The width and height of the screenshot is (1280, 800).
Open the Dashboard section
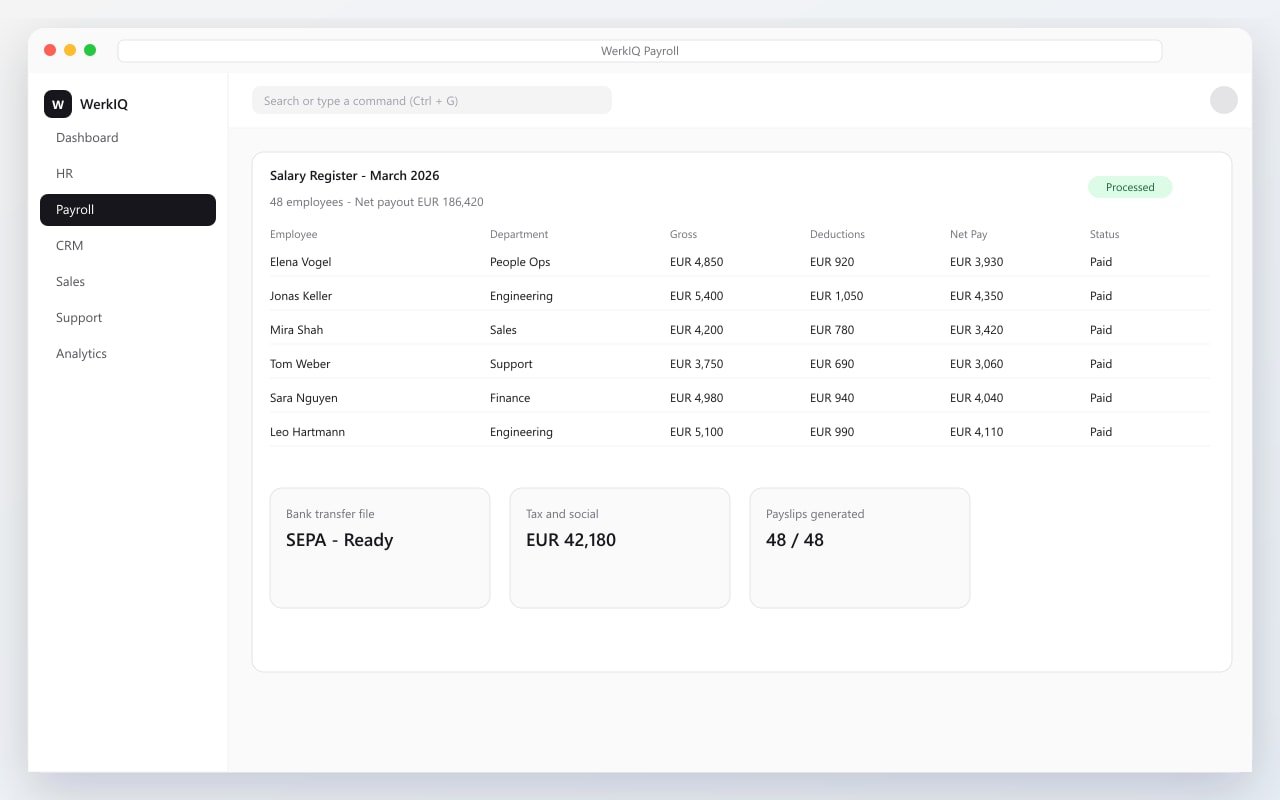(x=128, y=138)
